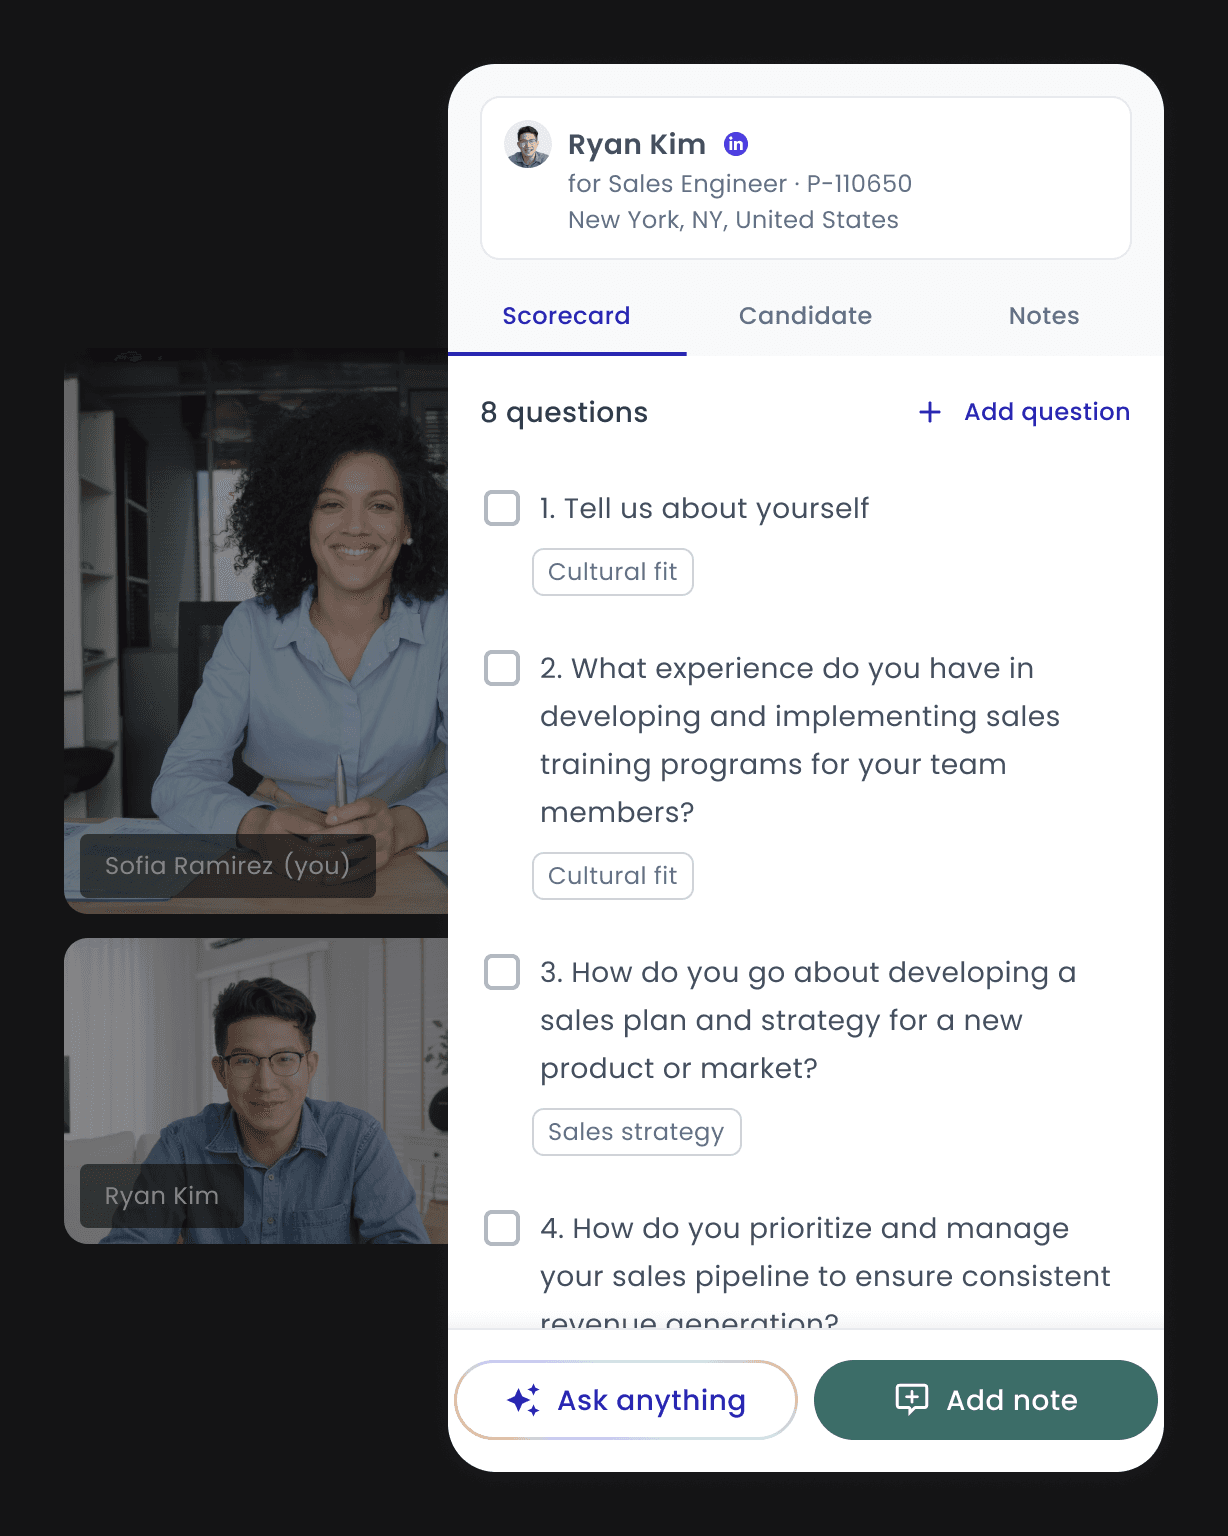Click the sparkle icon in Ask anything
This screenshot has width=1228, height=1536.
pyautogui.click(x=523, y=1400)
